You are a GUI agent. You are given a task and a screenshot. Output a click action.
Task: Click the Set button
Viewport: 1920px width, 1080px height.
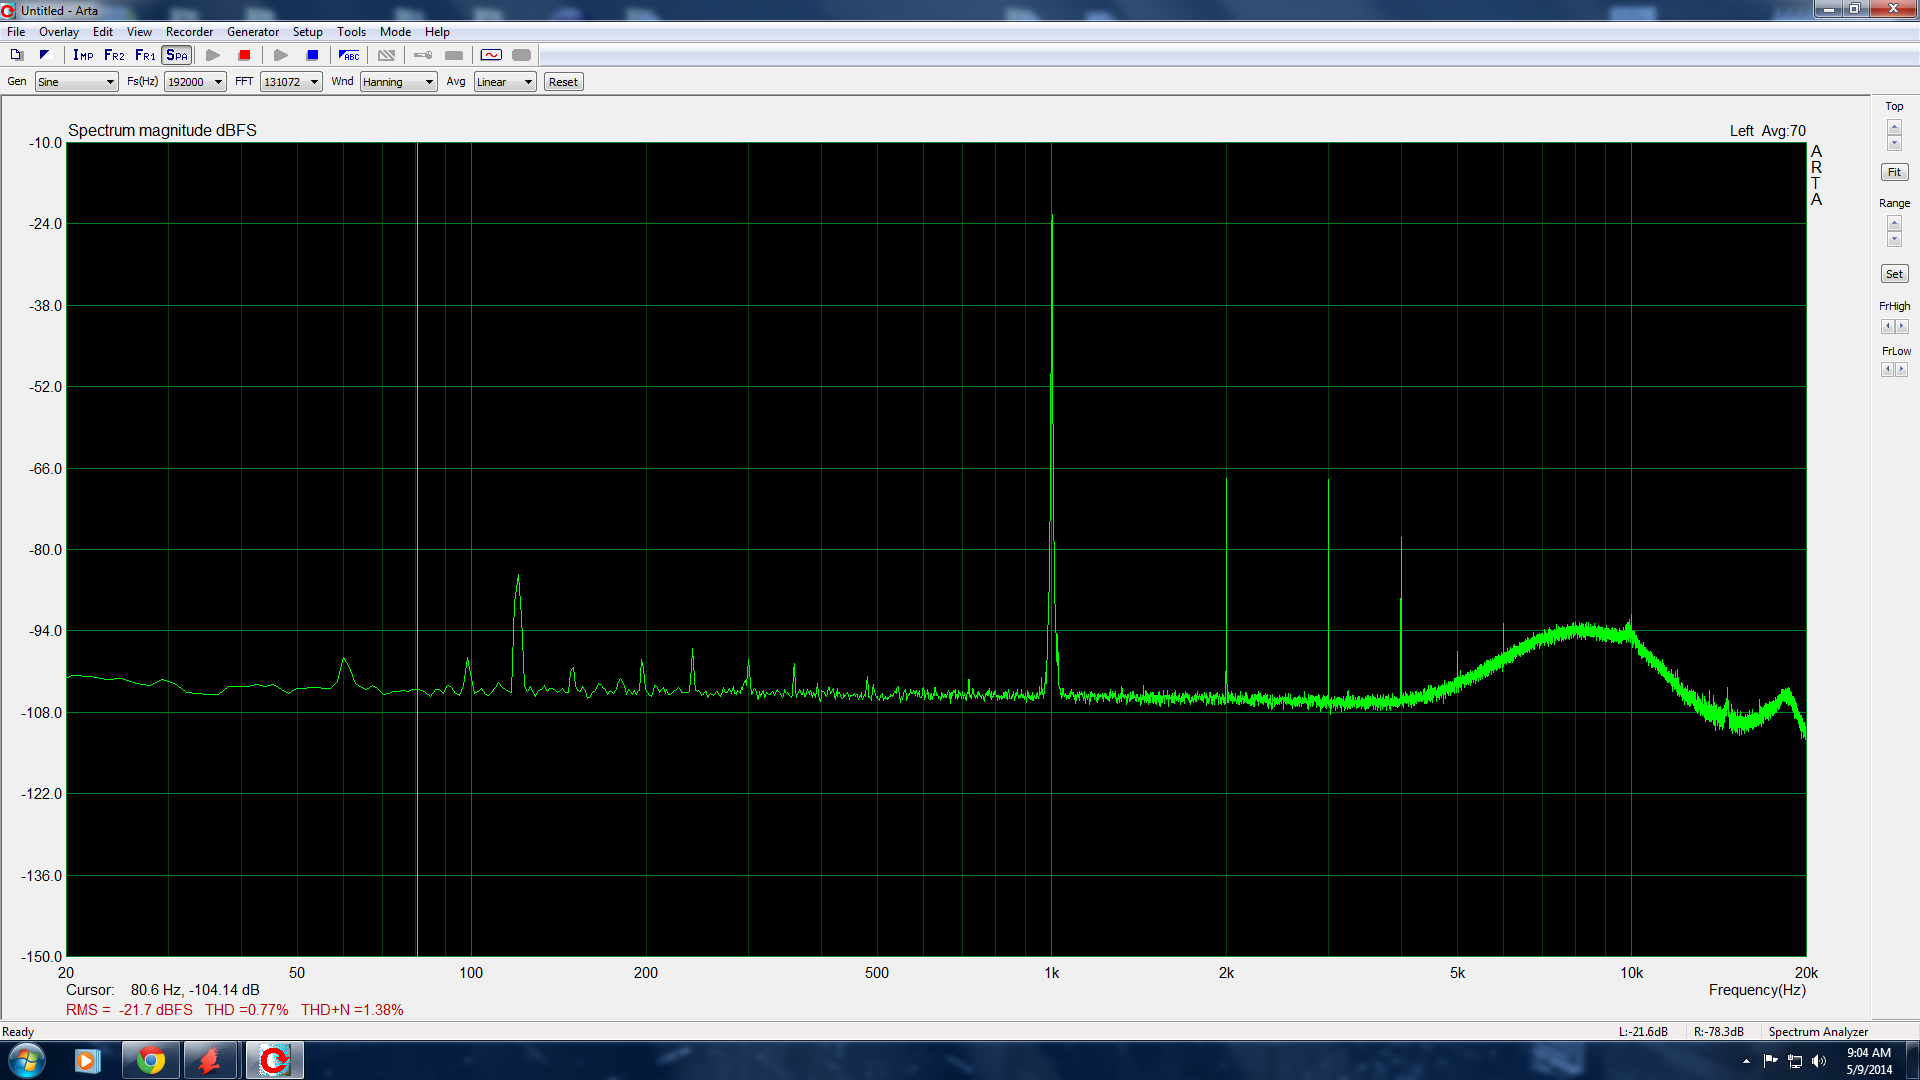point(1894,274)
